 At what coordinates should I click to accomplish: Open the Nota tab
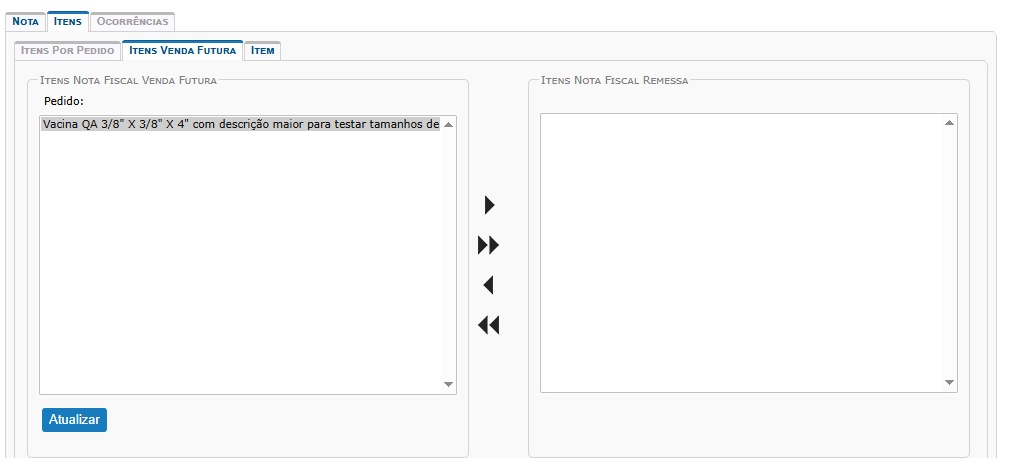point(25,21)
